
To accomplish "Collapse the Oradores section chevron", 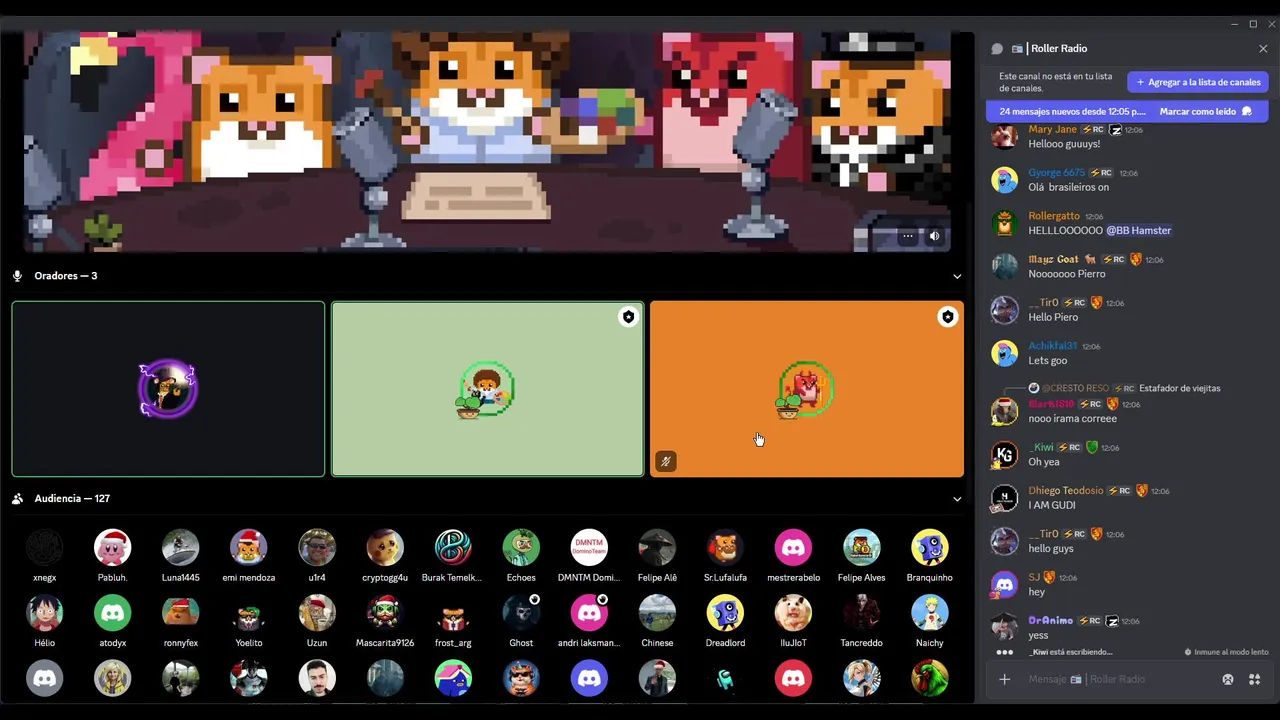I will [x=957, y=276].
